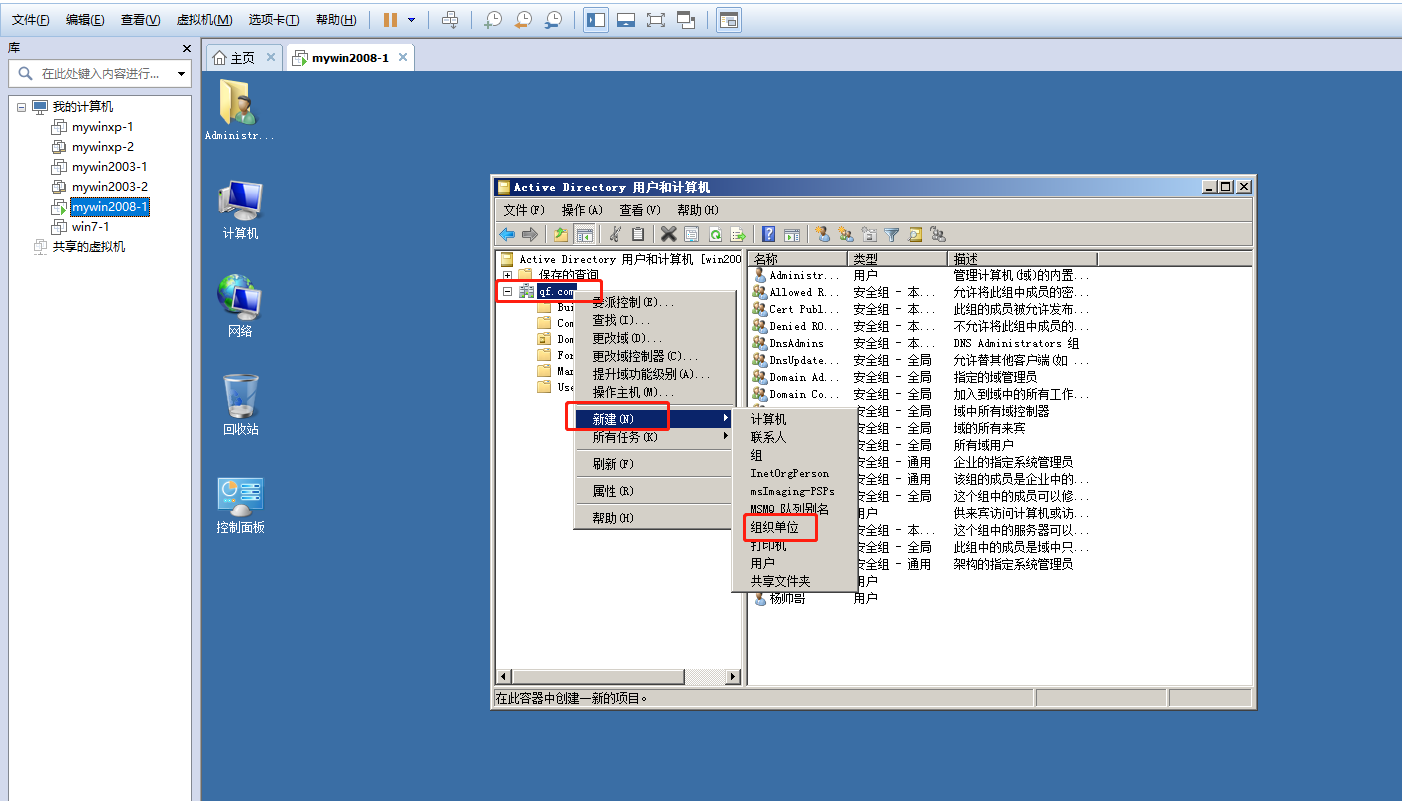Click the VMware pause virtual machine icon
1402x801 pixels.
tap(390, 19)
